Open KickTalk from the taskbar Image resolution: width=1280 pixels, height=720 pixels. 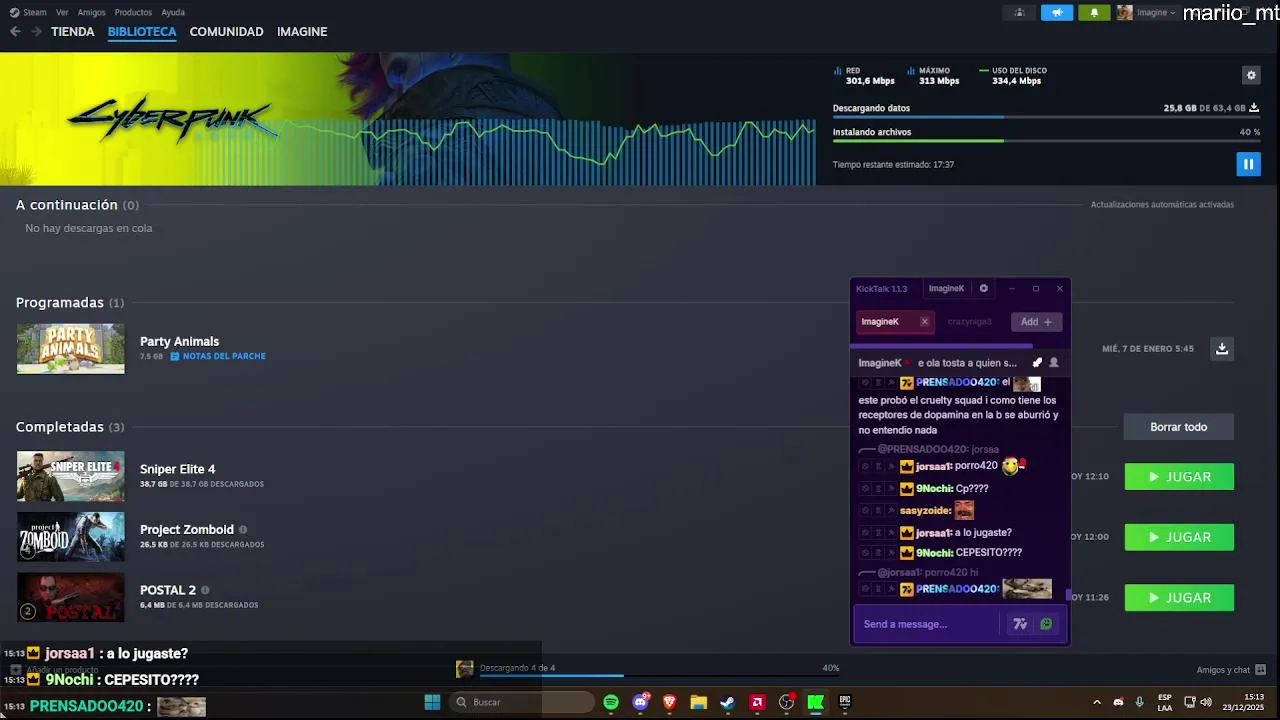[816, 702]
